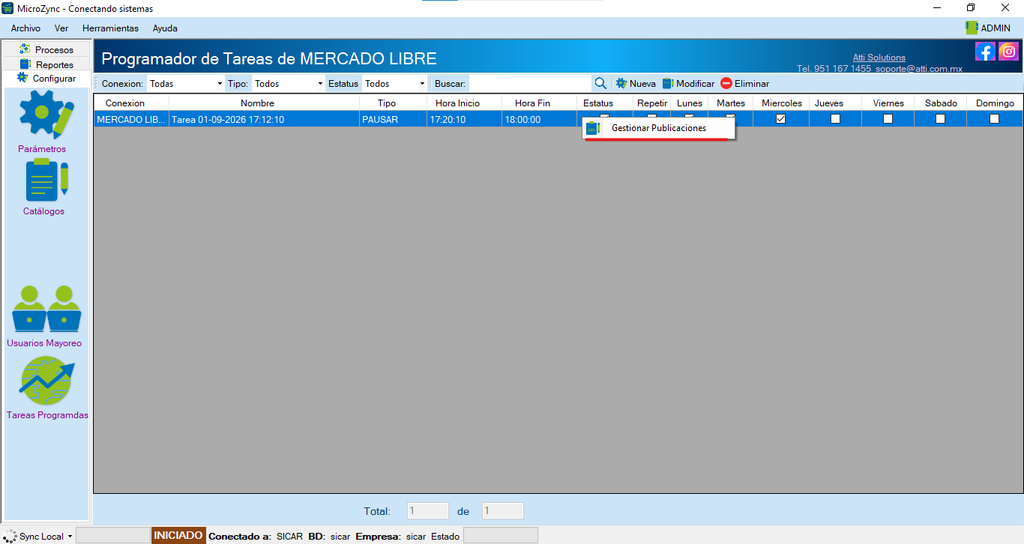Click the Facebook icon
Viewport: 1024px width, 544px height.
click(985, 51)
